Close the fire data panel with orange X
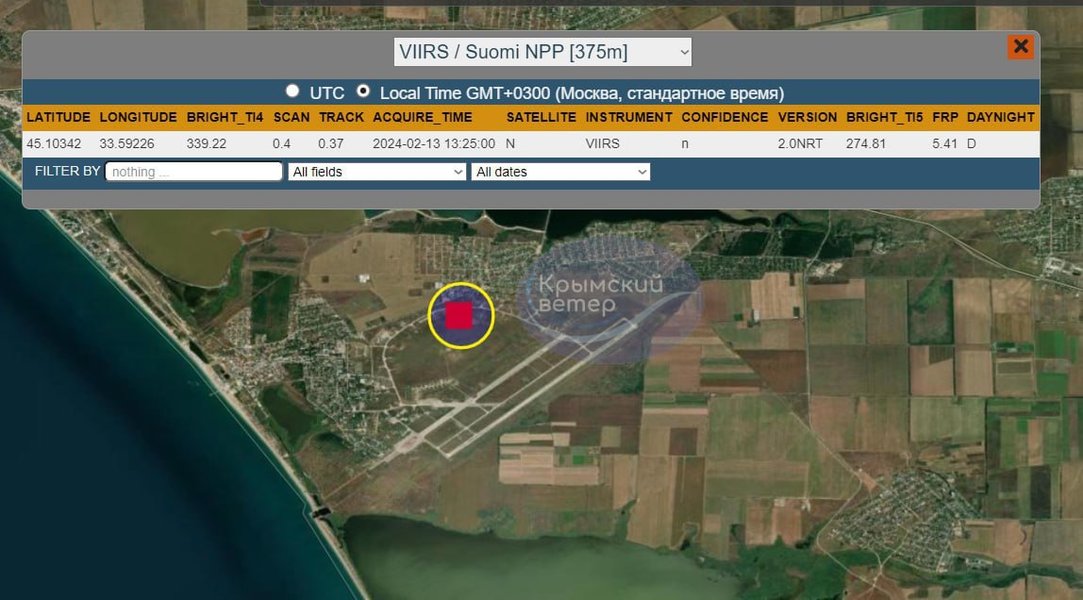 point(1020,46)
